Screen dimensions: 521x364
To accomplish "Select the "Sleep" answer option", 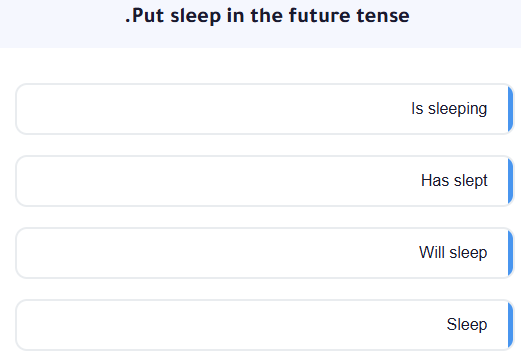I will [265, 325].
